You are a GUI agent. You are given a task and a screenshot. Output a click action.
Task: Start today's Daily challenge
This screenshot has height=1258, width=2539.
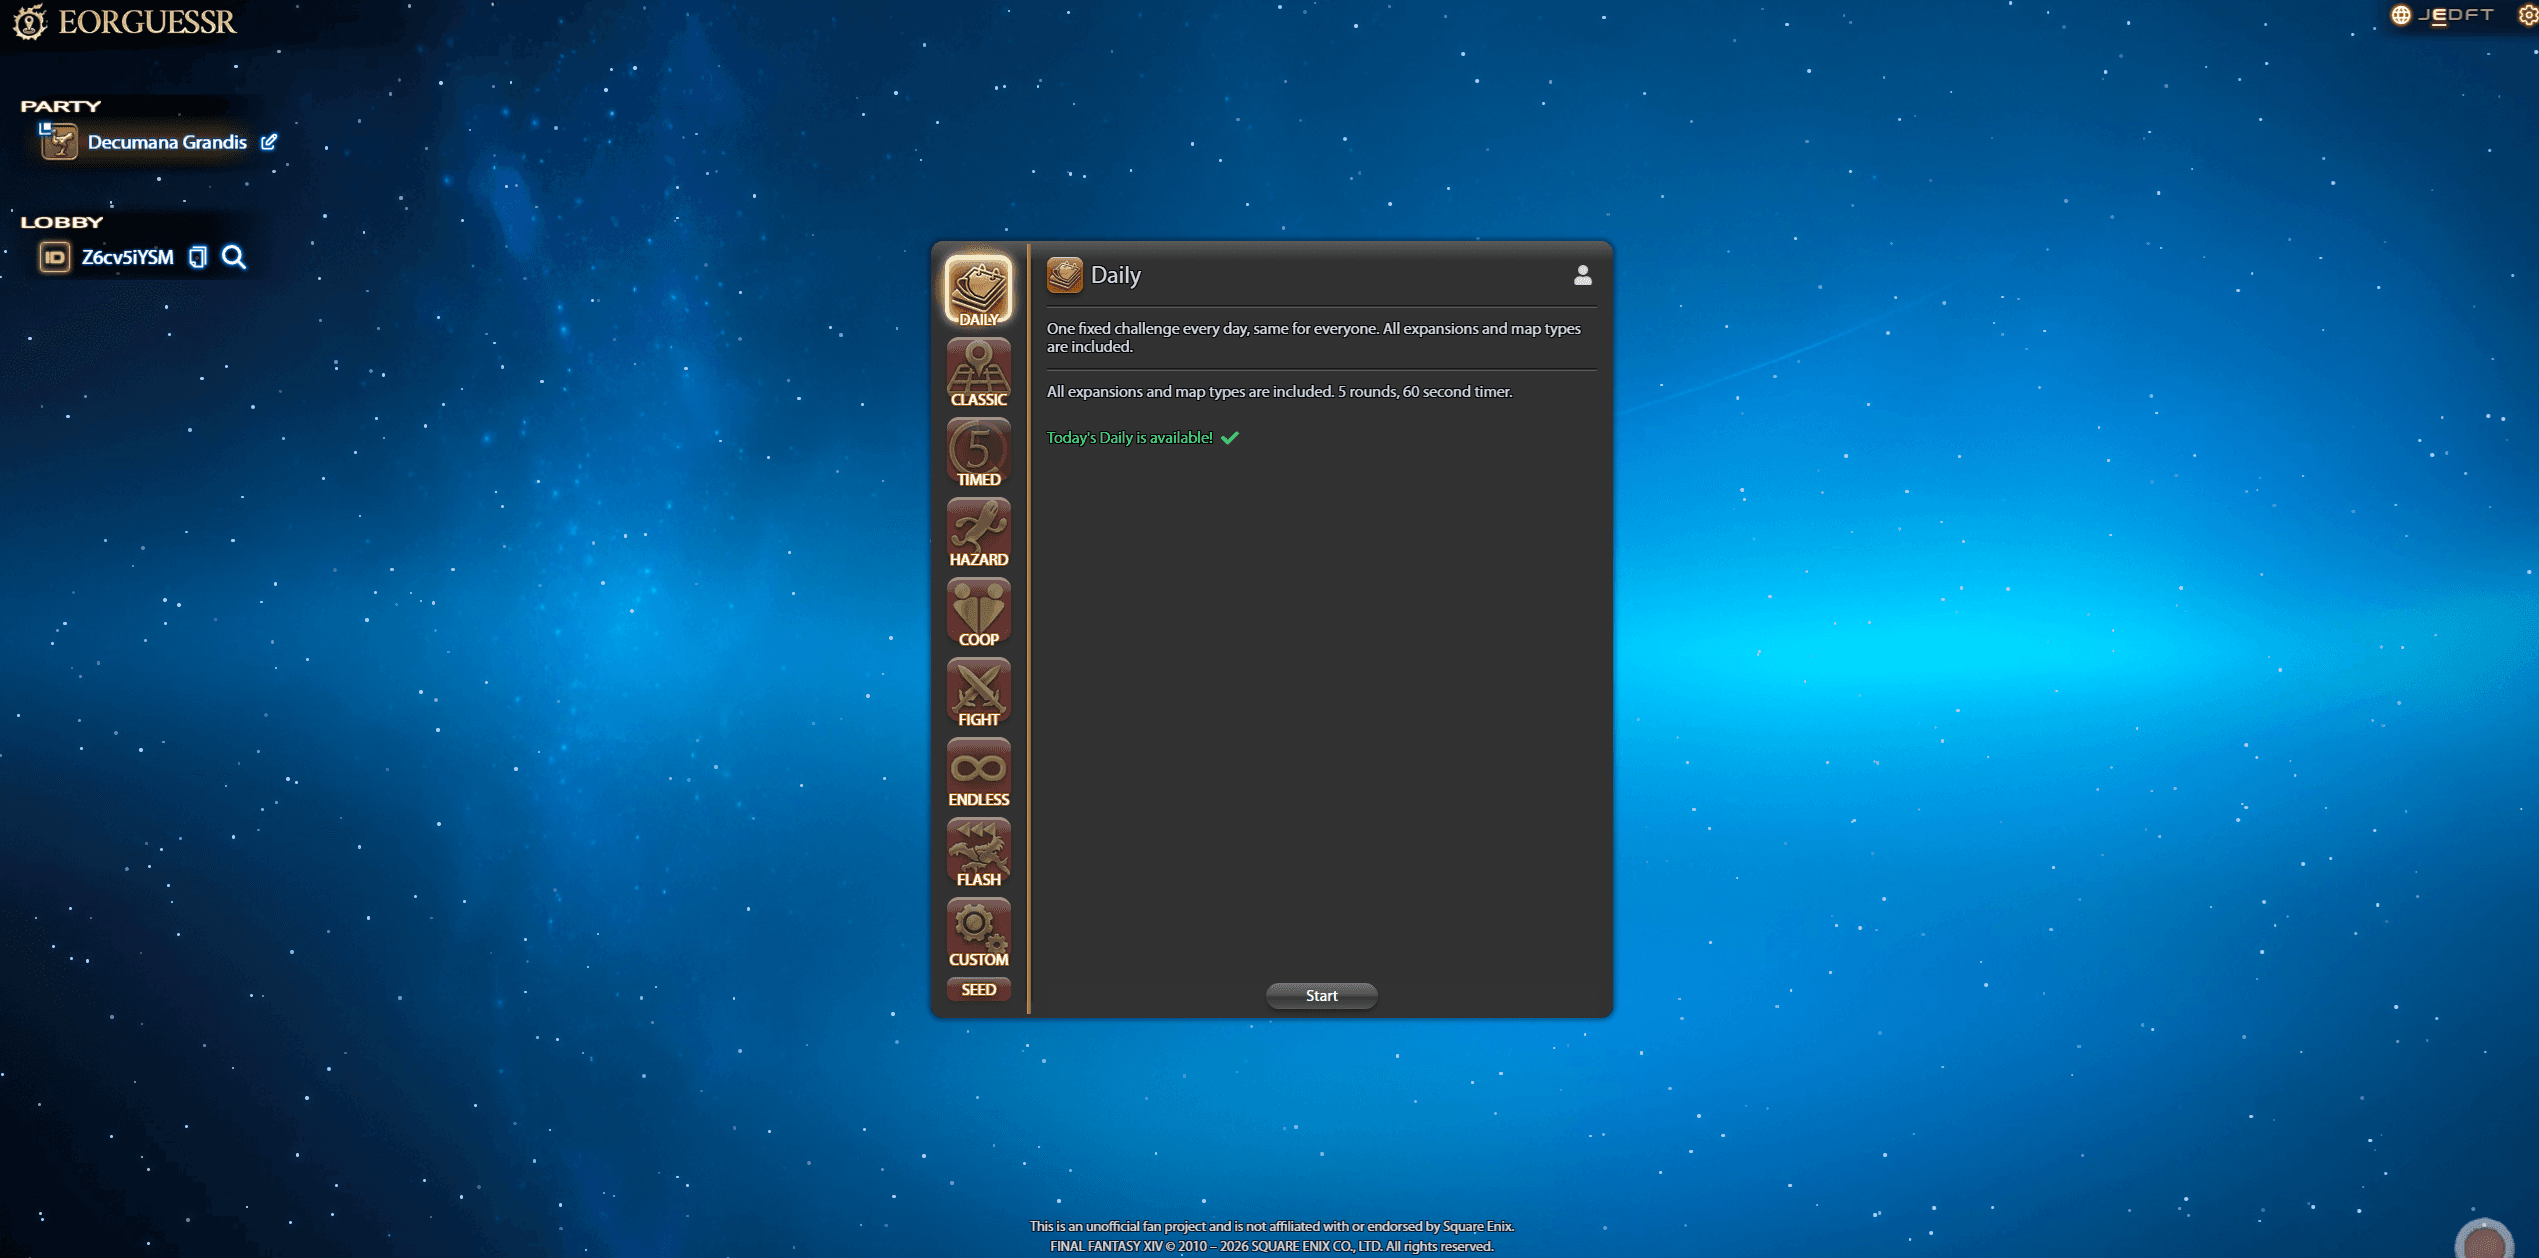1320,995
